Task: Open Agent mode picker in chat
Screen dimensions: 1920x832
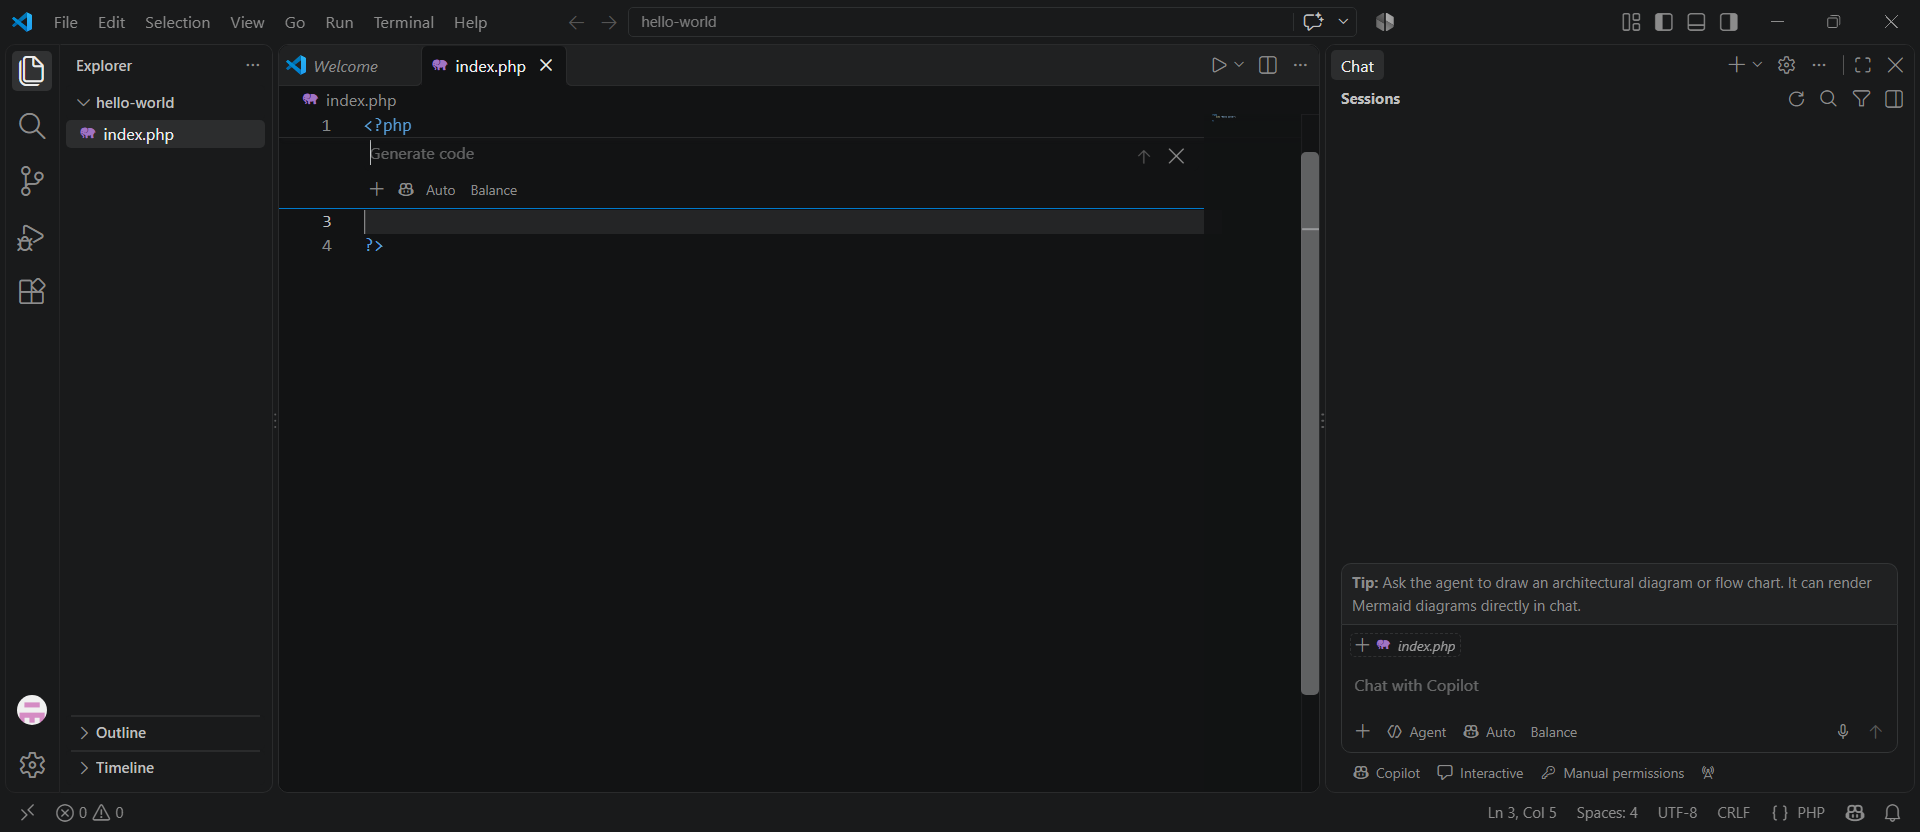Action: tap(1417, 732)
